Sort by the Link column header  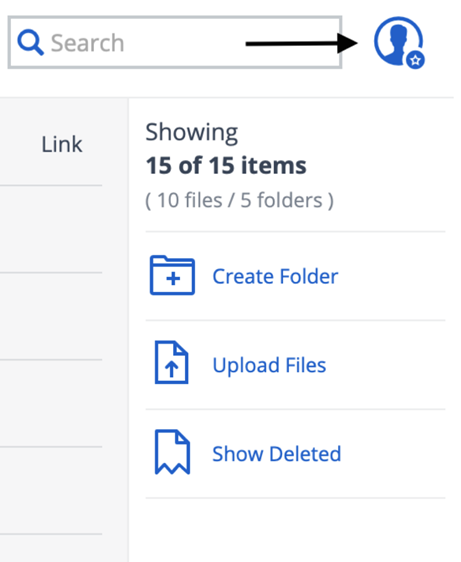pos(62,144)
